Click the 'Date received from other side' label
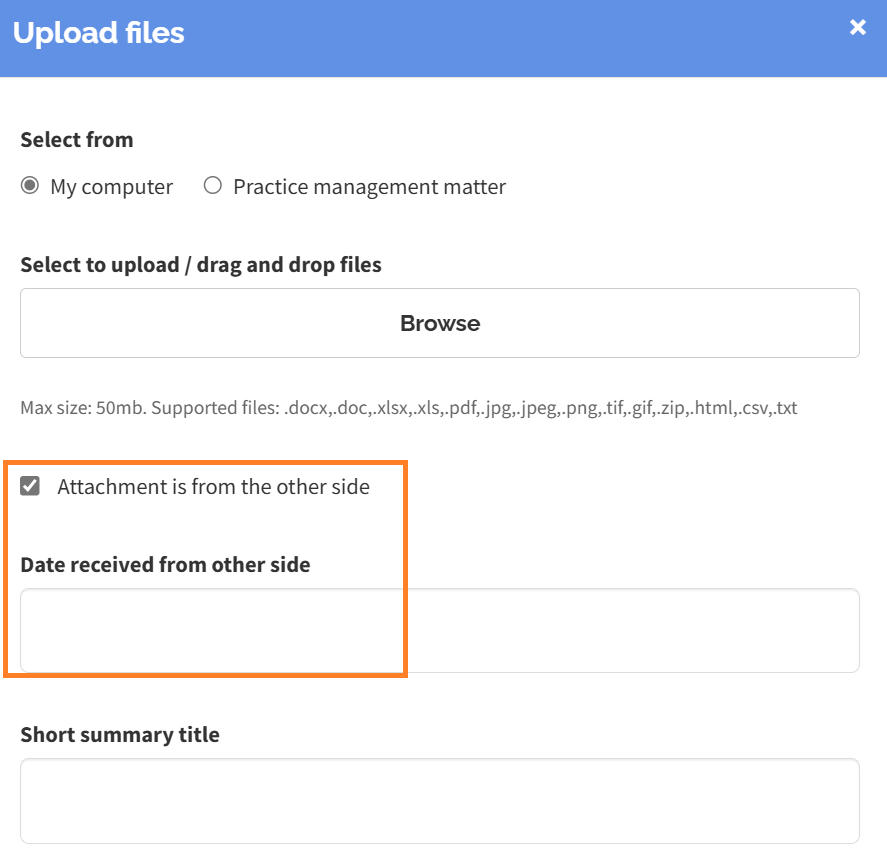887x854 pixels. tap(165, 564)
